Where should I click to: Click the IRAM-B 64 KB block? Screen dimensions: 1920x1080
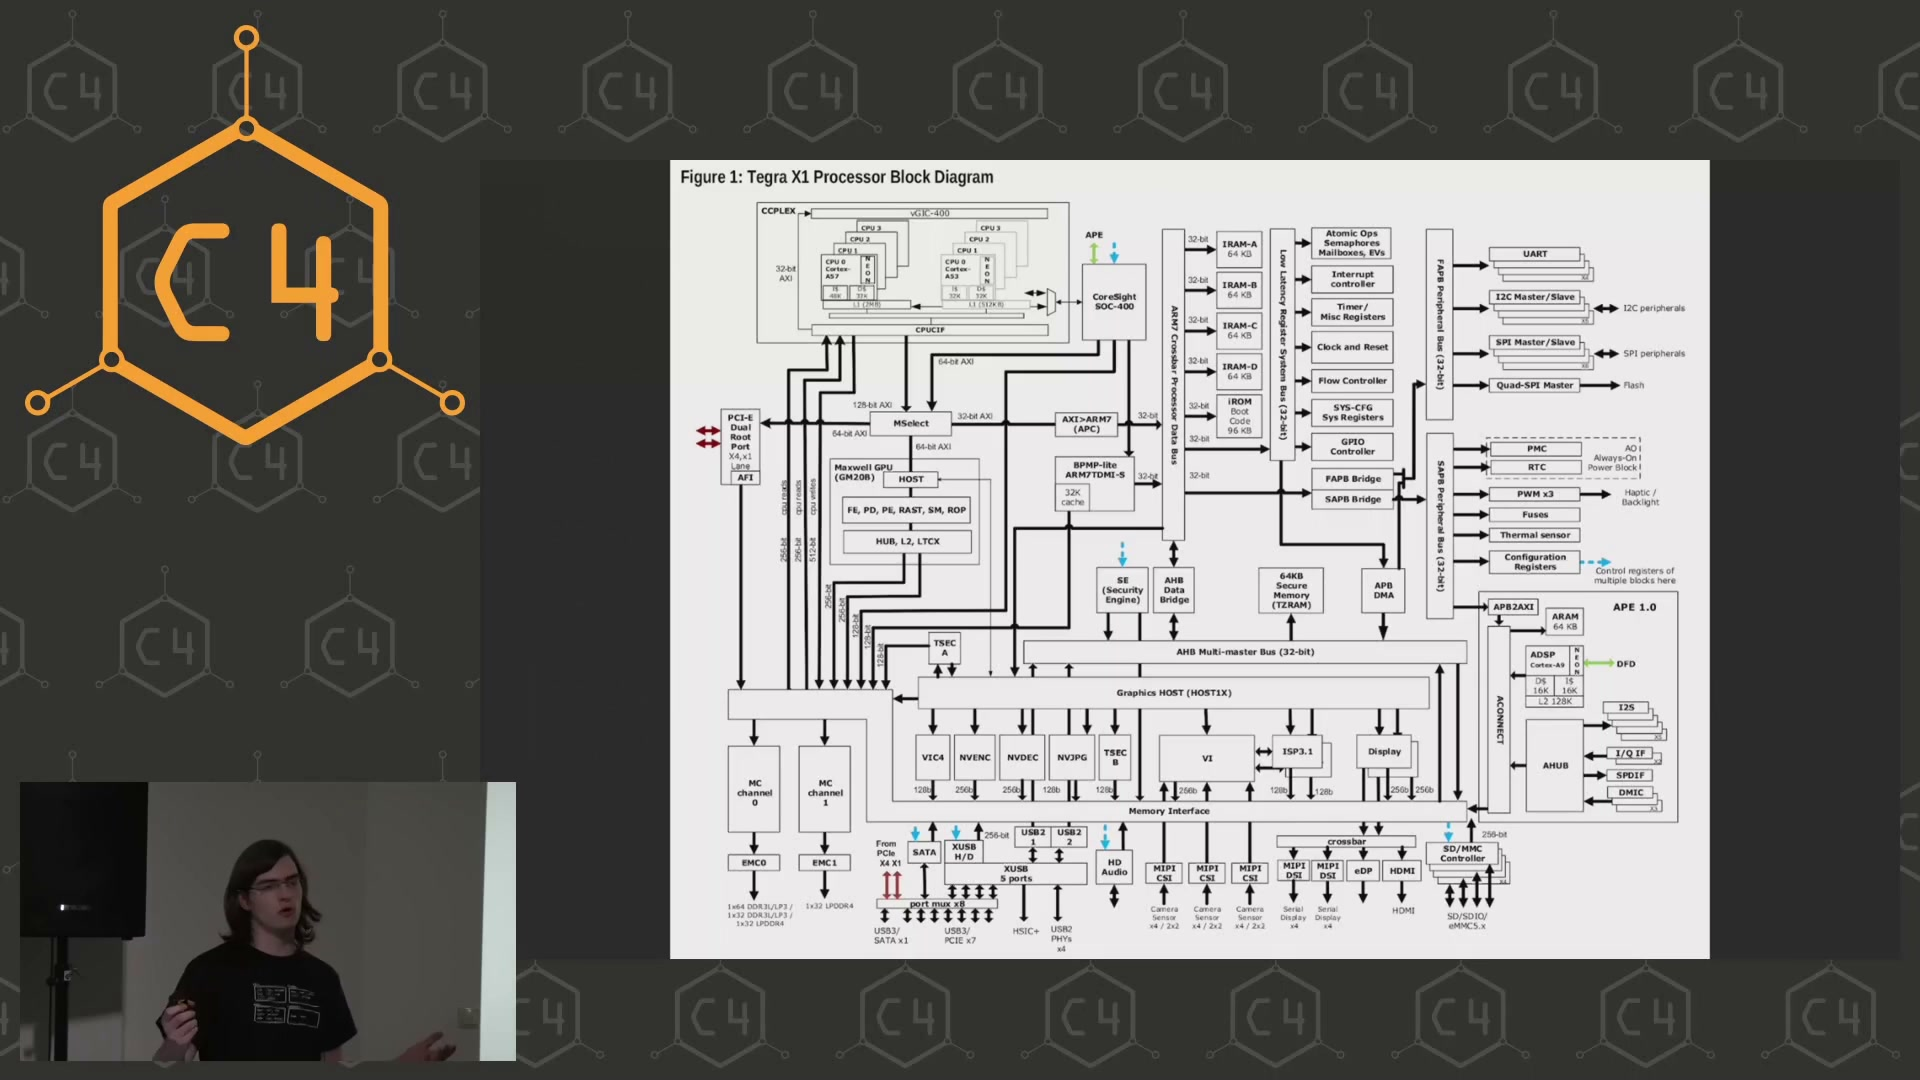(1239, 290)
